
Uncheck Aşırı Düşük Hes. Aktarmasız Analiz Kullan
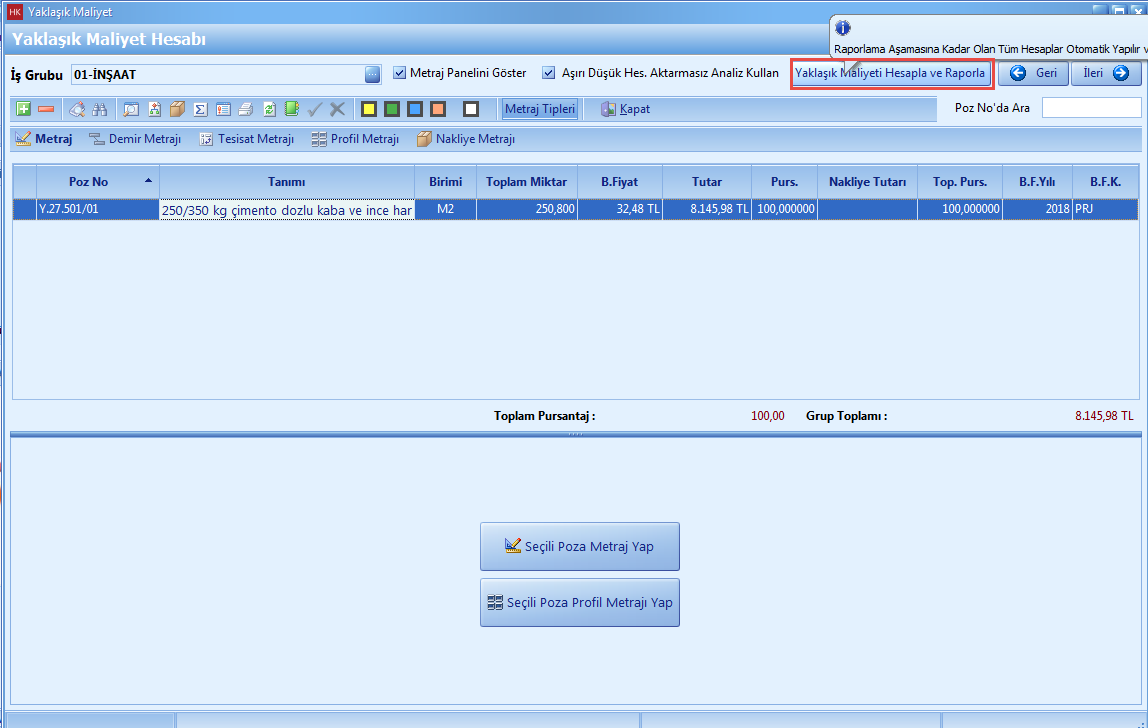tap(549, 73)
